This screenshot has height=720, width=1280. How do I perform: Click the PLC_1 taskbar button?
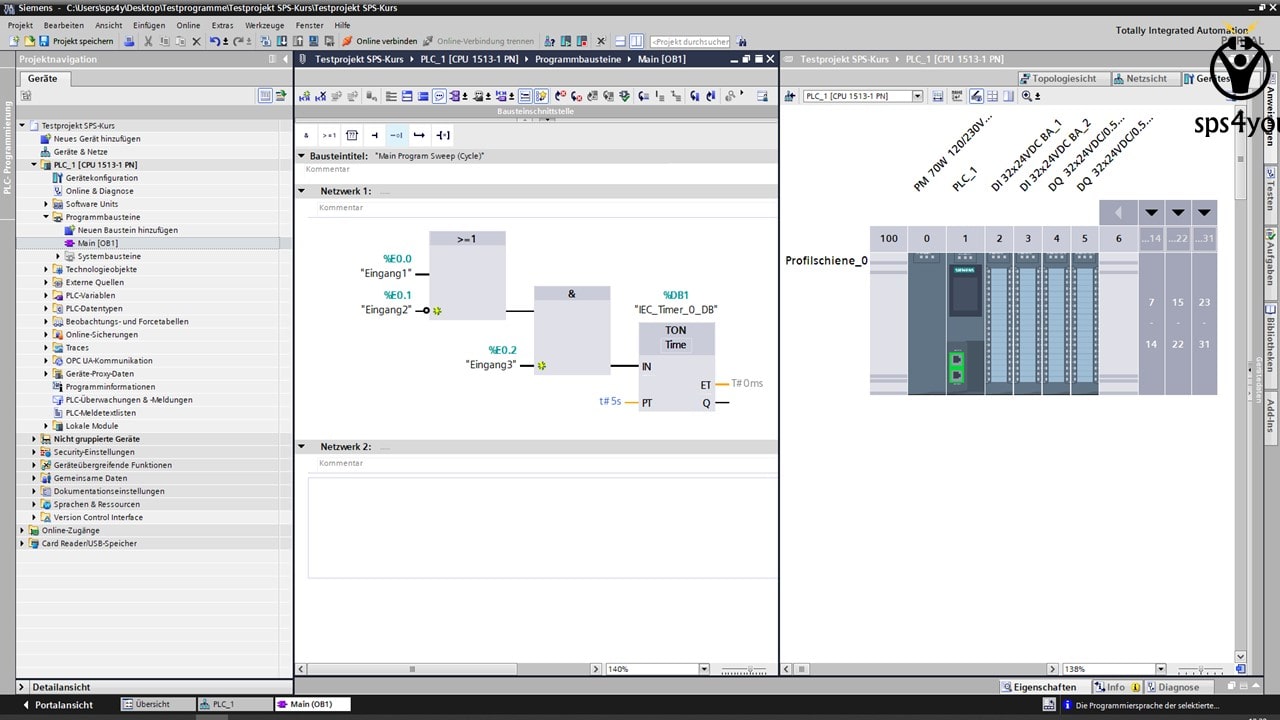(x=234, y=704)
